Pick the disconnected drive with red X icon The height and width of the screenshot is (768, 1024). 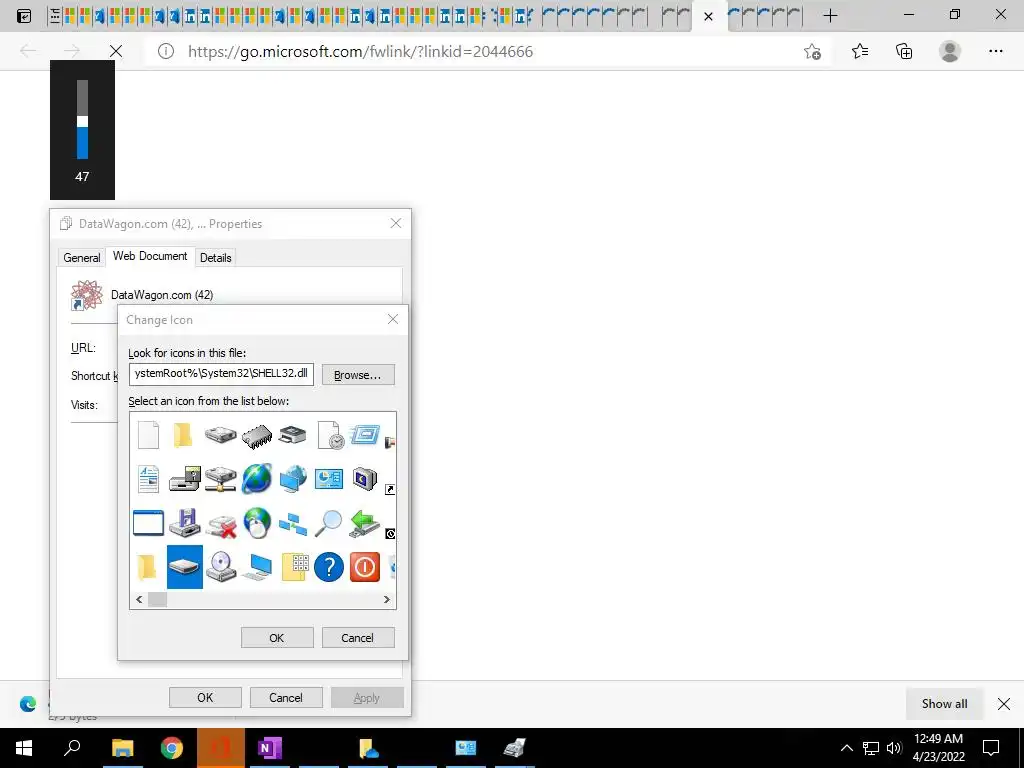(x=221, y=524)
